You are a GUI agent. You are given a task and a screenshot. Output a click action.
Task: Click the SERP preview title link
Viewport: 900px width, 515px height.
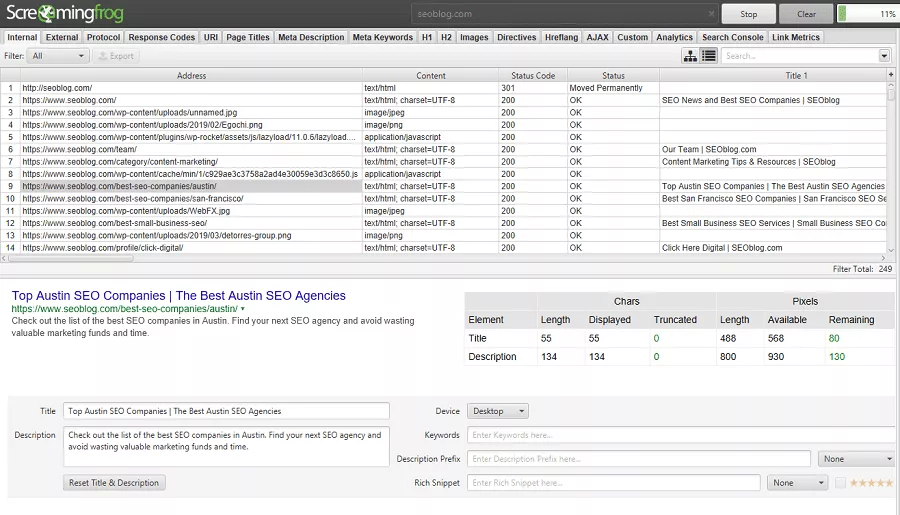click(x=179, y=296)
